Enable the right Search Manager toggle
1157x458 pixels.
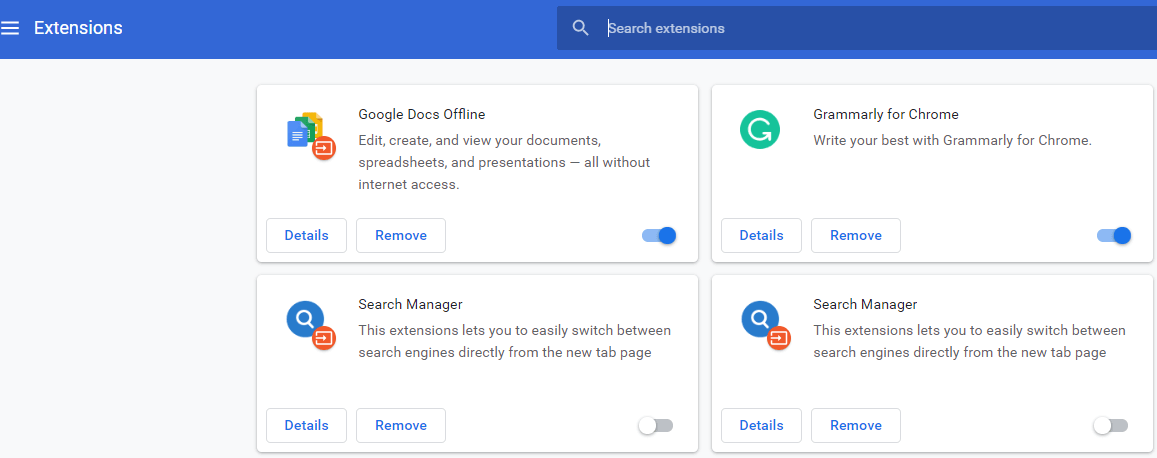[x=1110, y=426]
